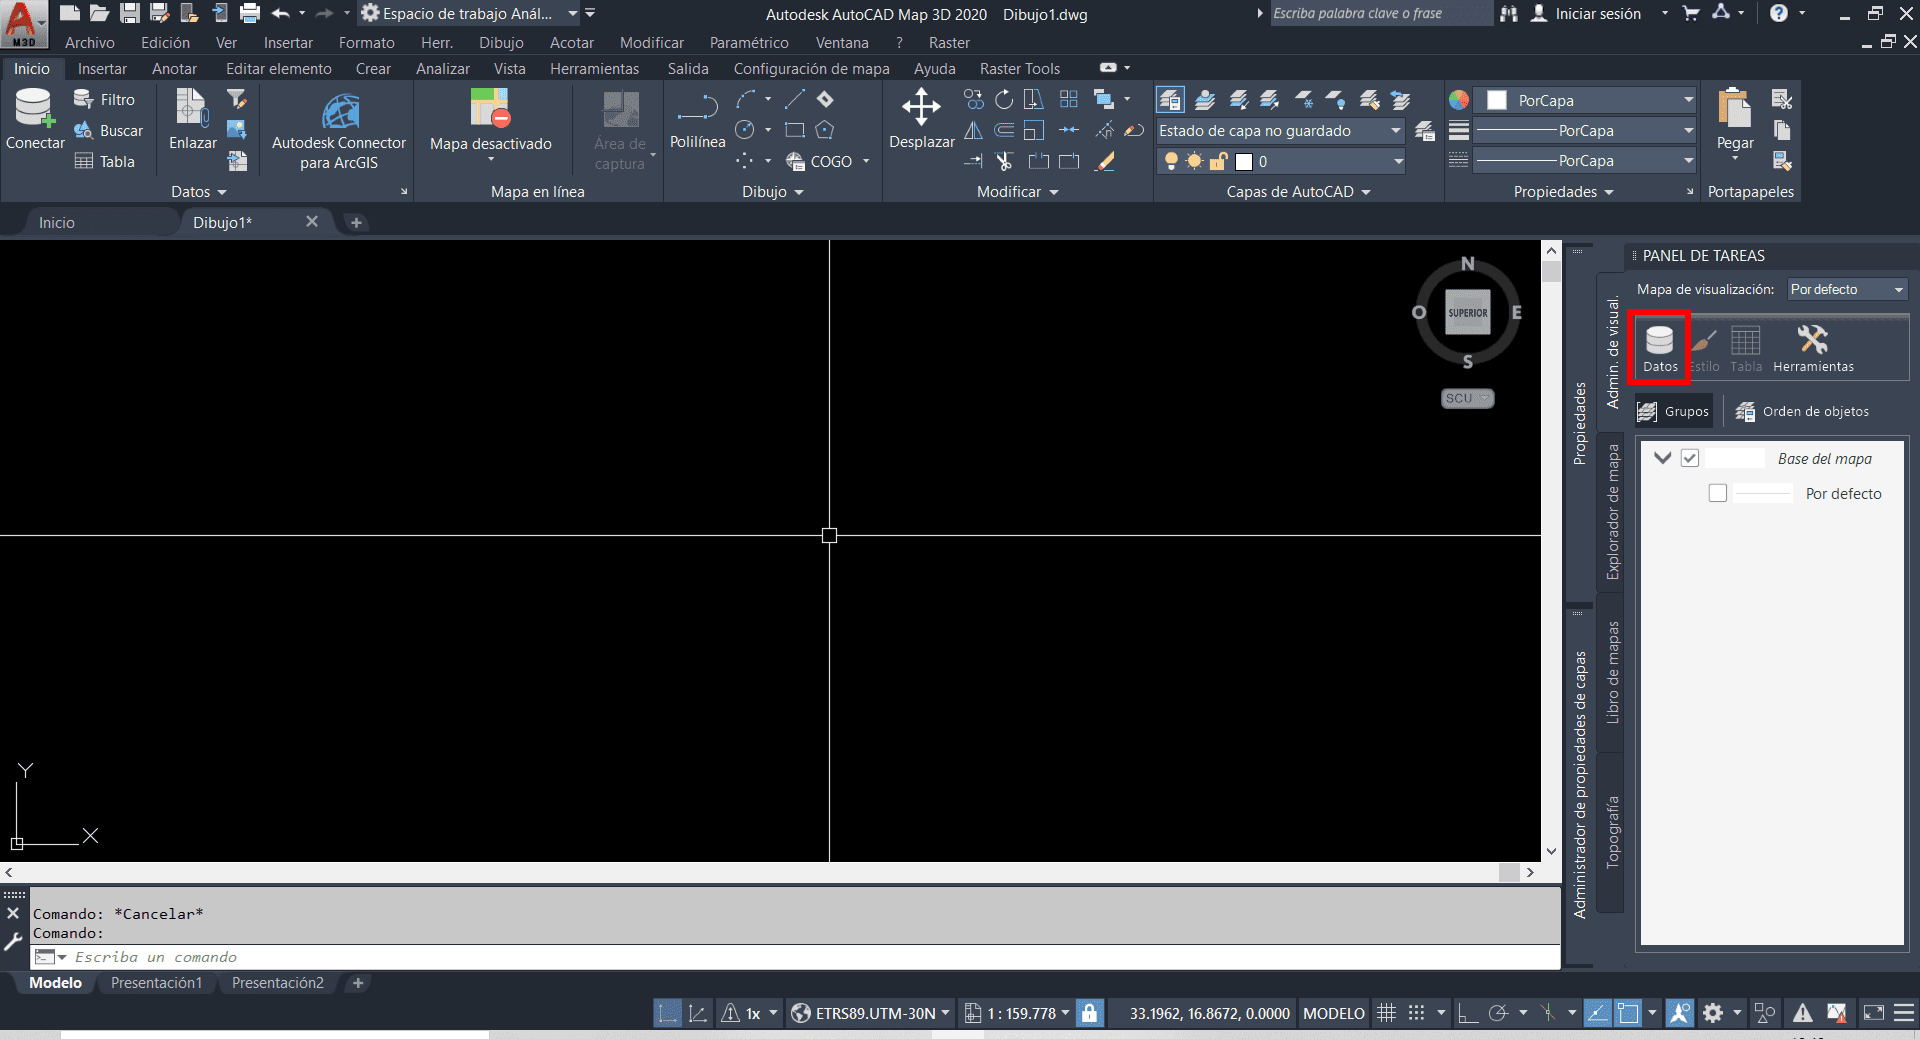Open the Parámetrico menu

click(x=749, y=42)
